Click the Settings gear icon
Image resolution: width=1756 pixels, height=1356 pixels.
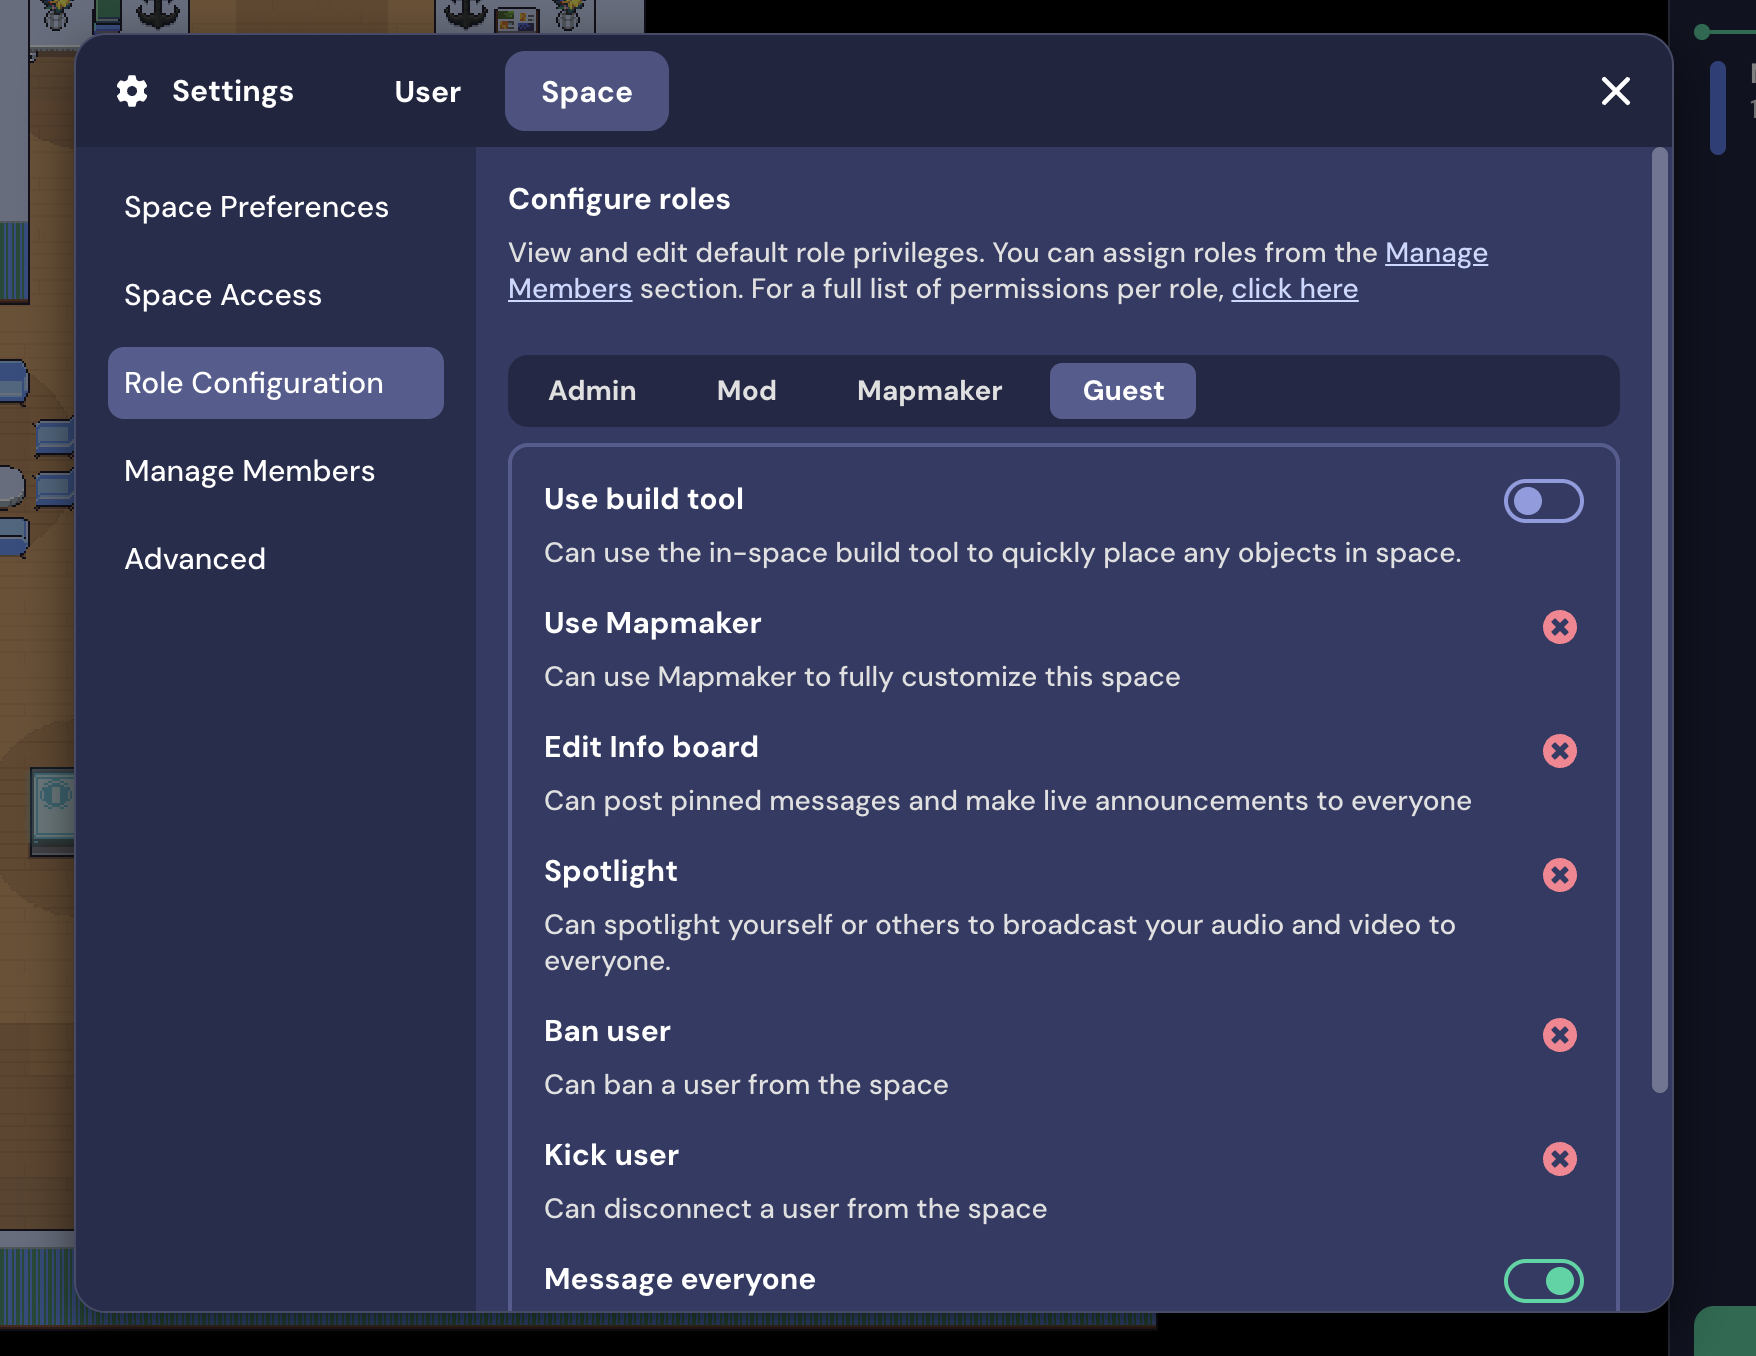click(x=132, y=91)
